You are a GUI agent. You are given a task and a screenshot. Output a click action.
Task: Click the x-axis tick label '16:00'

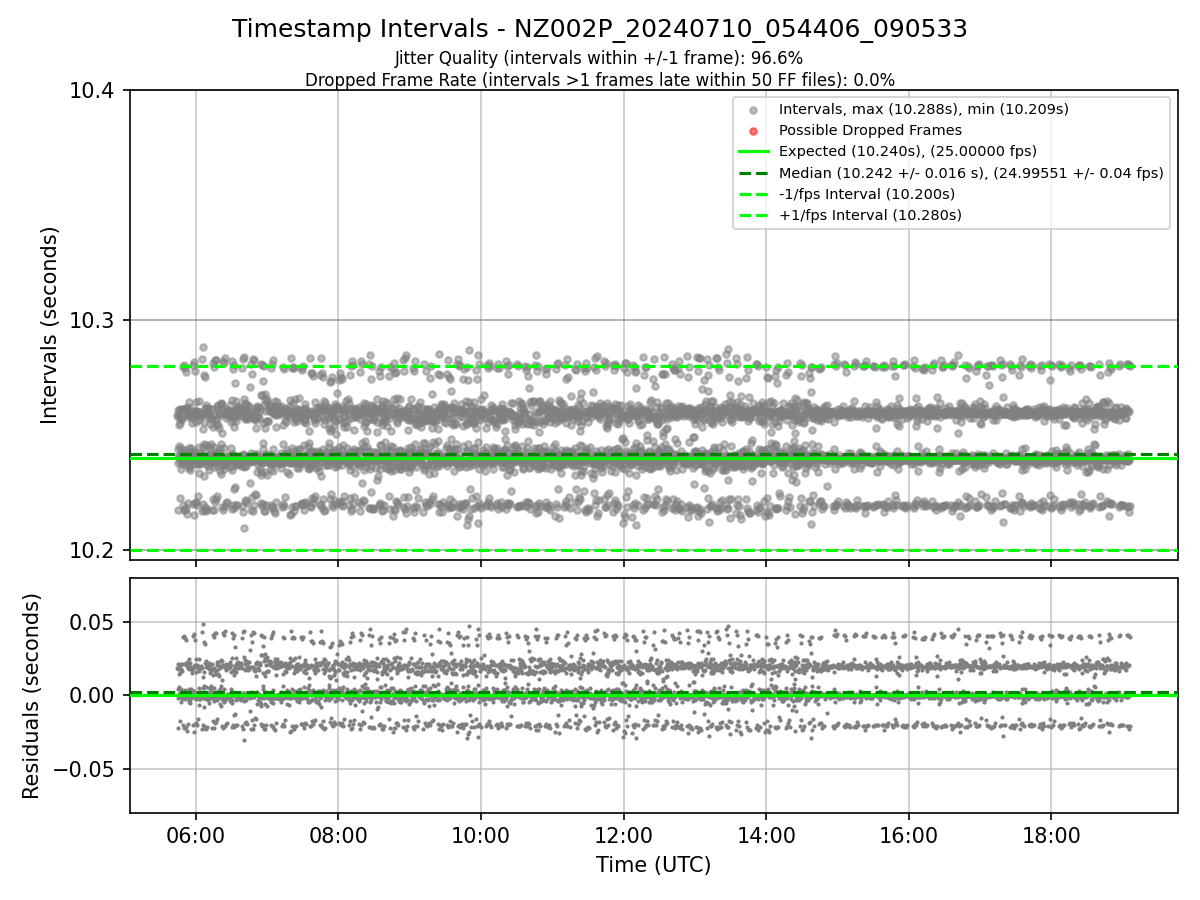point(908,836)
